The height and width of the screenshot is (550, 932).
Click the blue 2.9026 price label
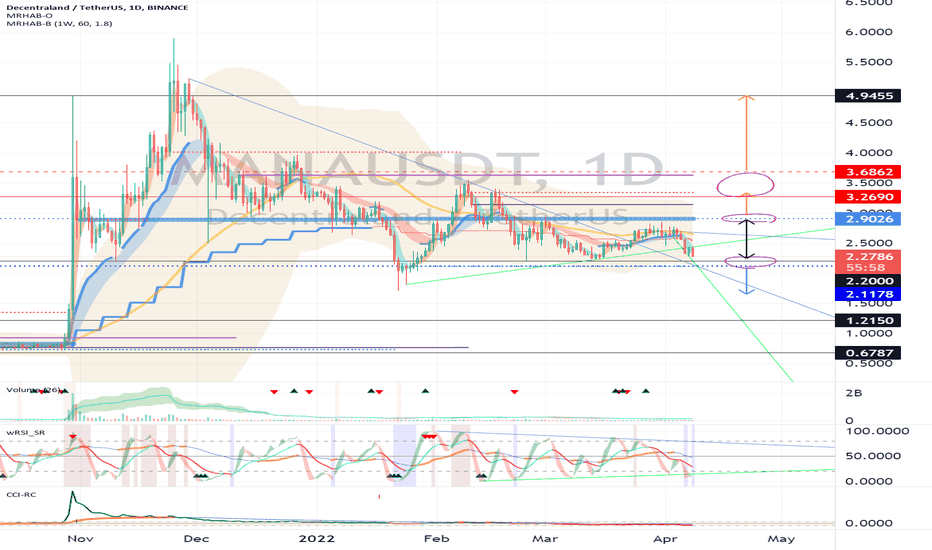[x=868, y=219]
